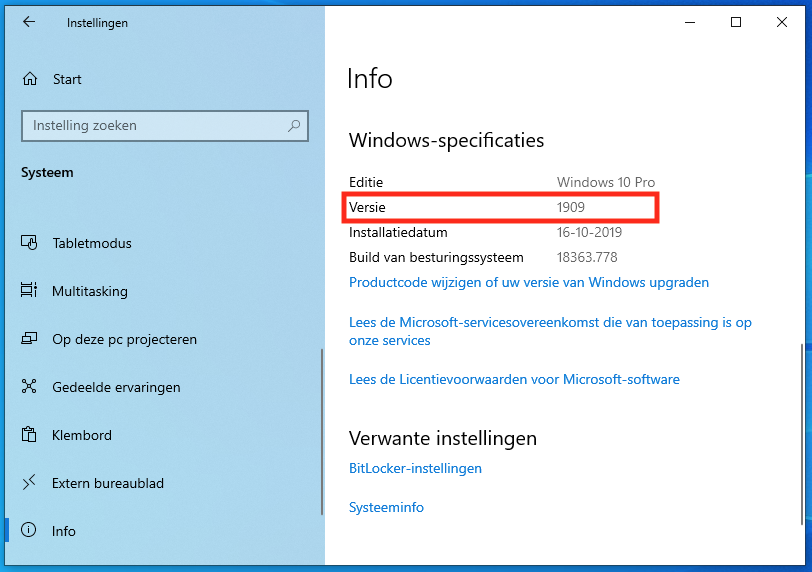Click the Info circle icon
The height and width of the screenshot is (572, 812).
coord(30,531)
